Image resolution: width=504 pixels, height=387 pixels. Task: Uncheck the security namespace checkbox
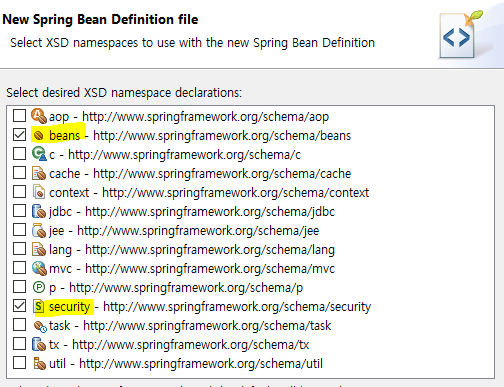pyautogui.click(x=19, y=306)
